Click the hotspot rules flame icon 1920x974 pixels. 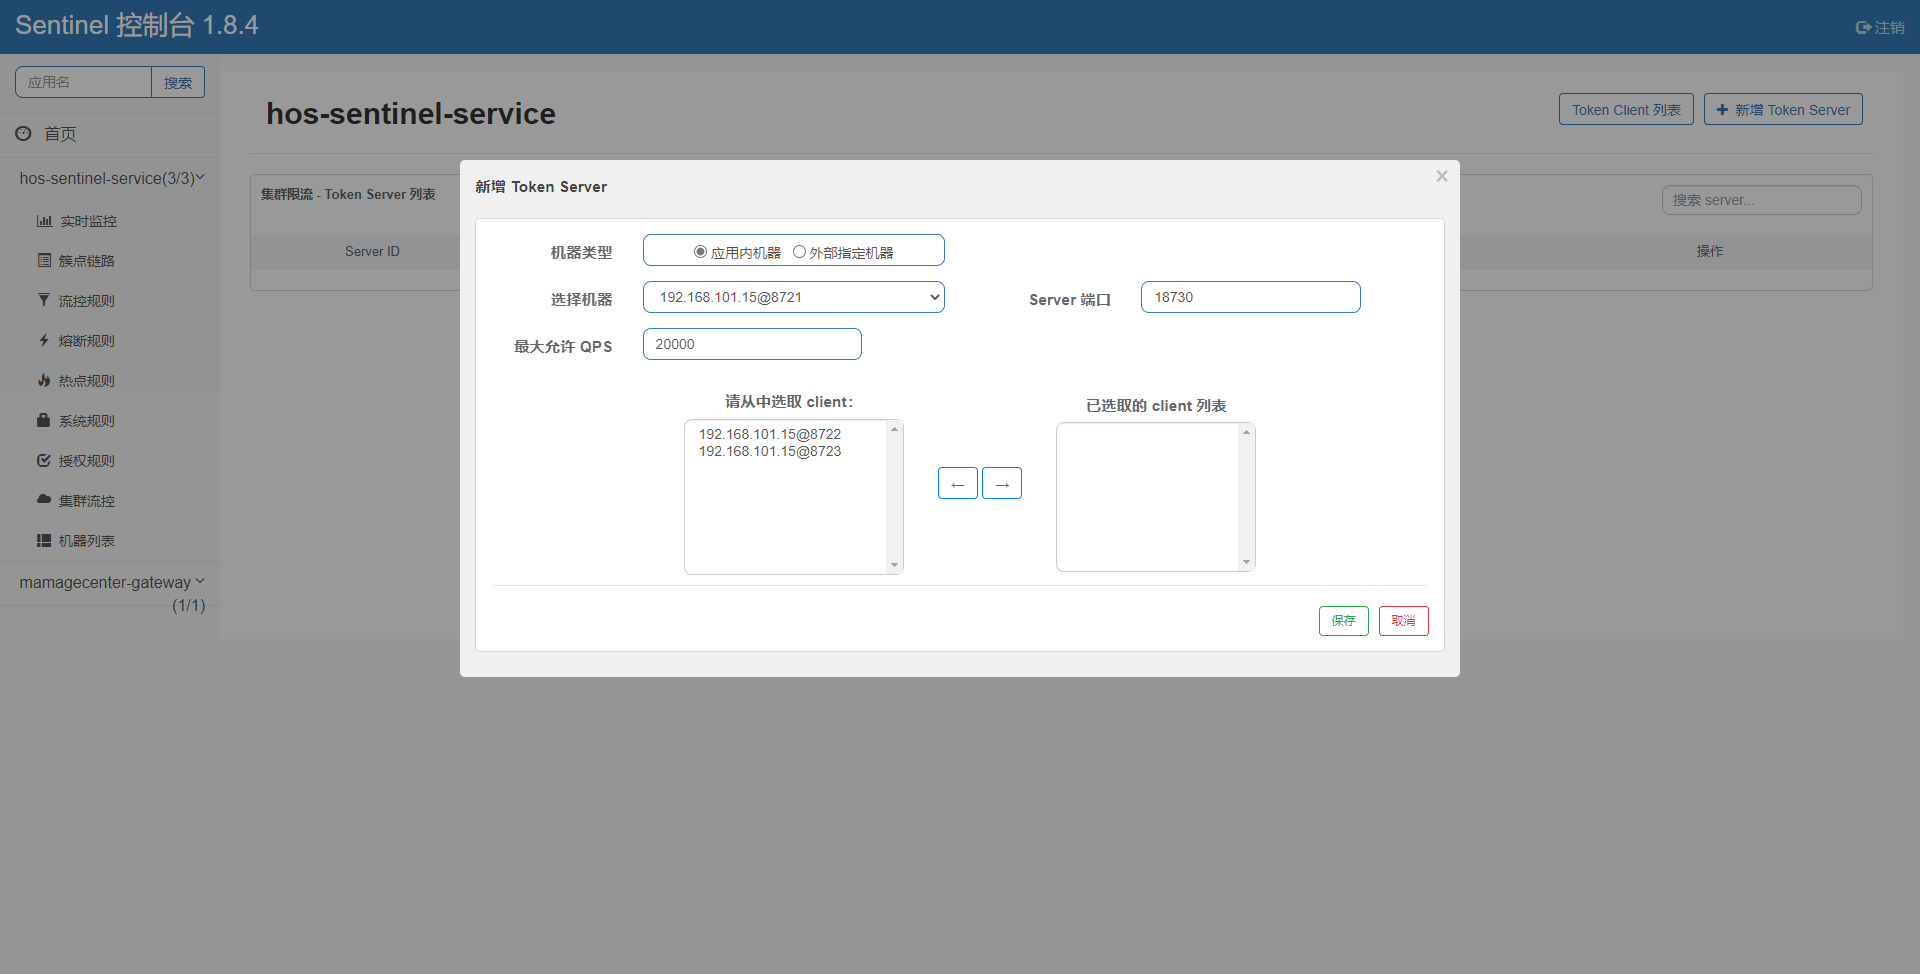[x=44, y=380]
